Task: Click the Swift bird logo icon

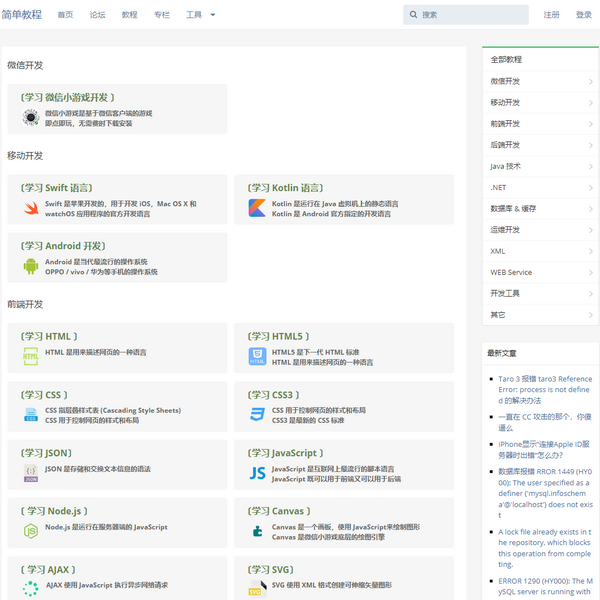Action: (30, 208)
